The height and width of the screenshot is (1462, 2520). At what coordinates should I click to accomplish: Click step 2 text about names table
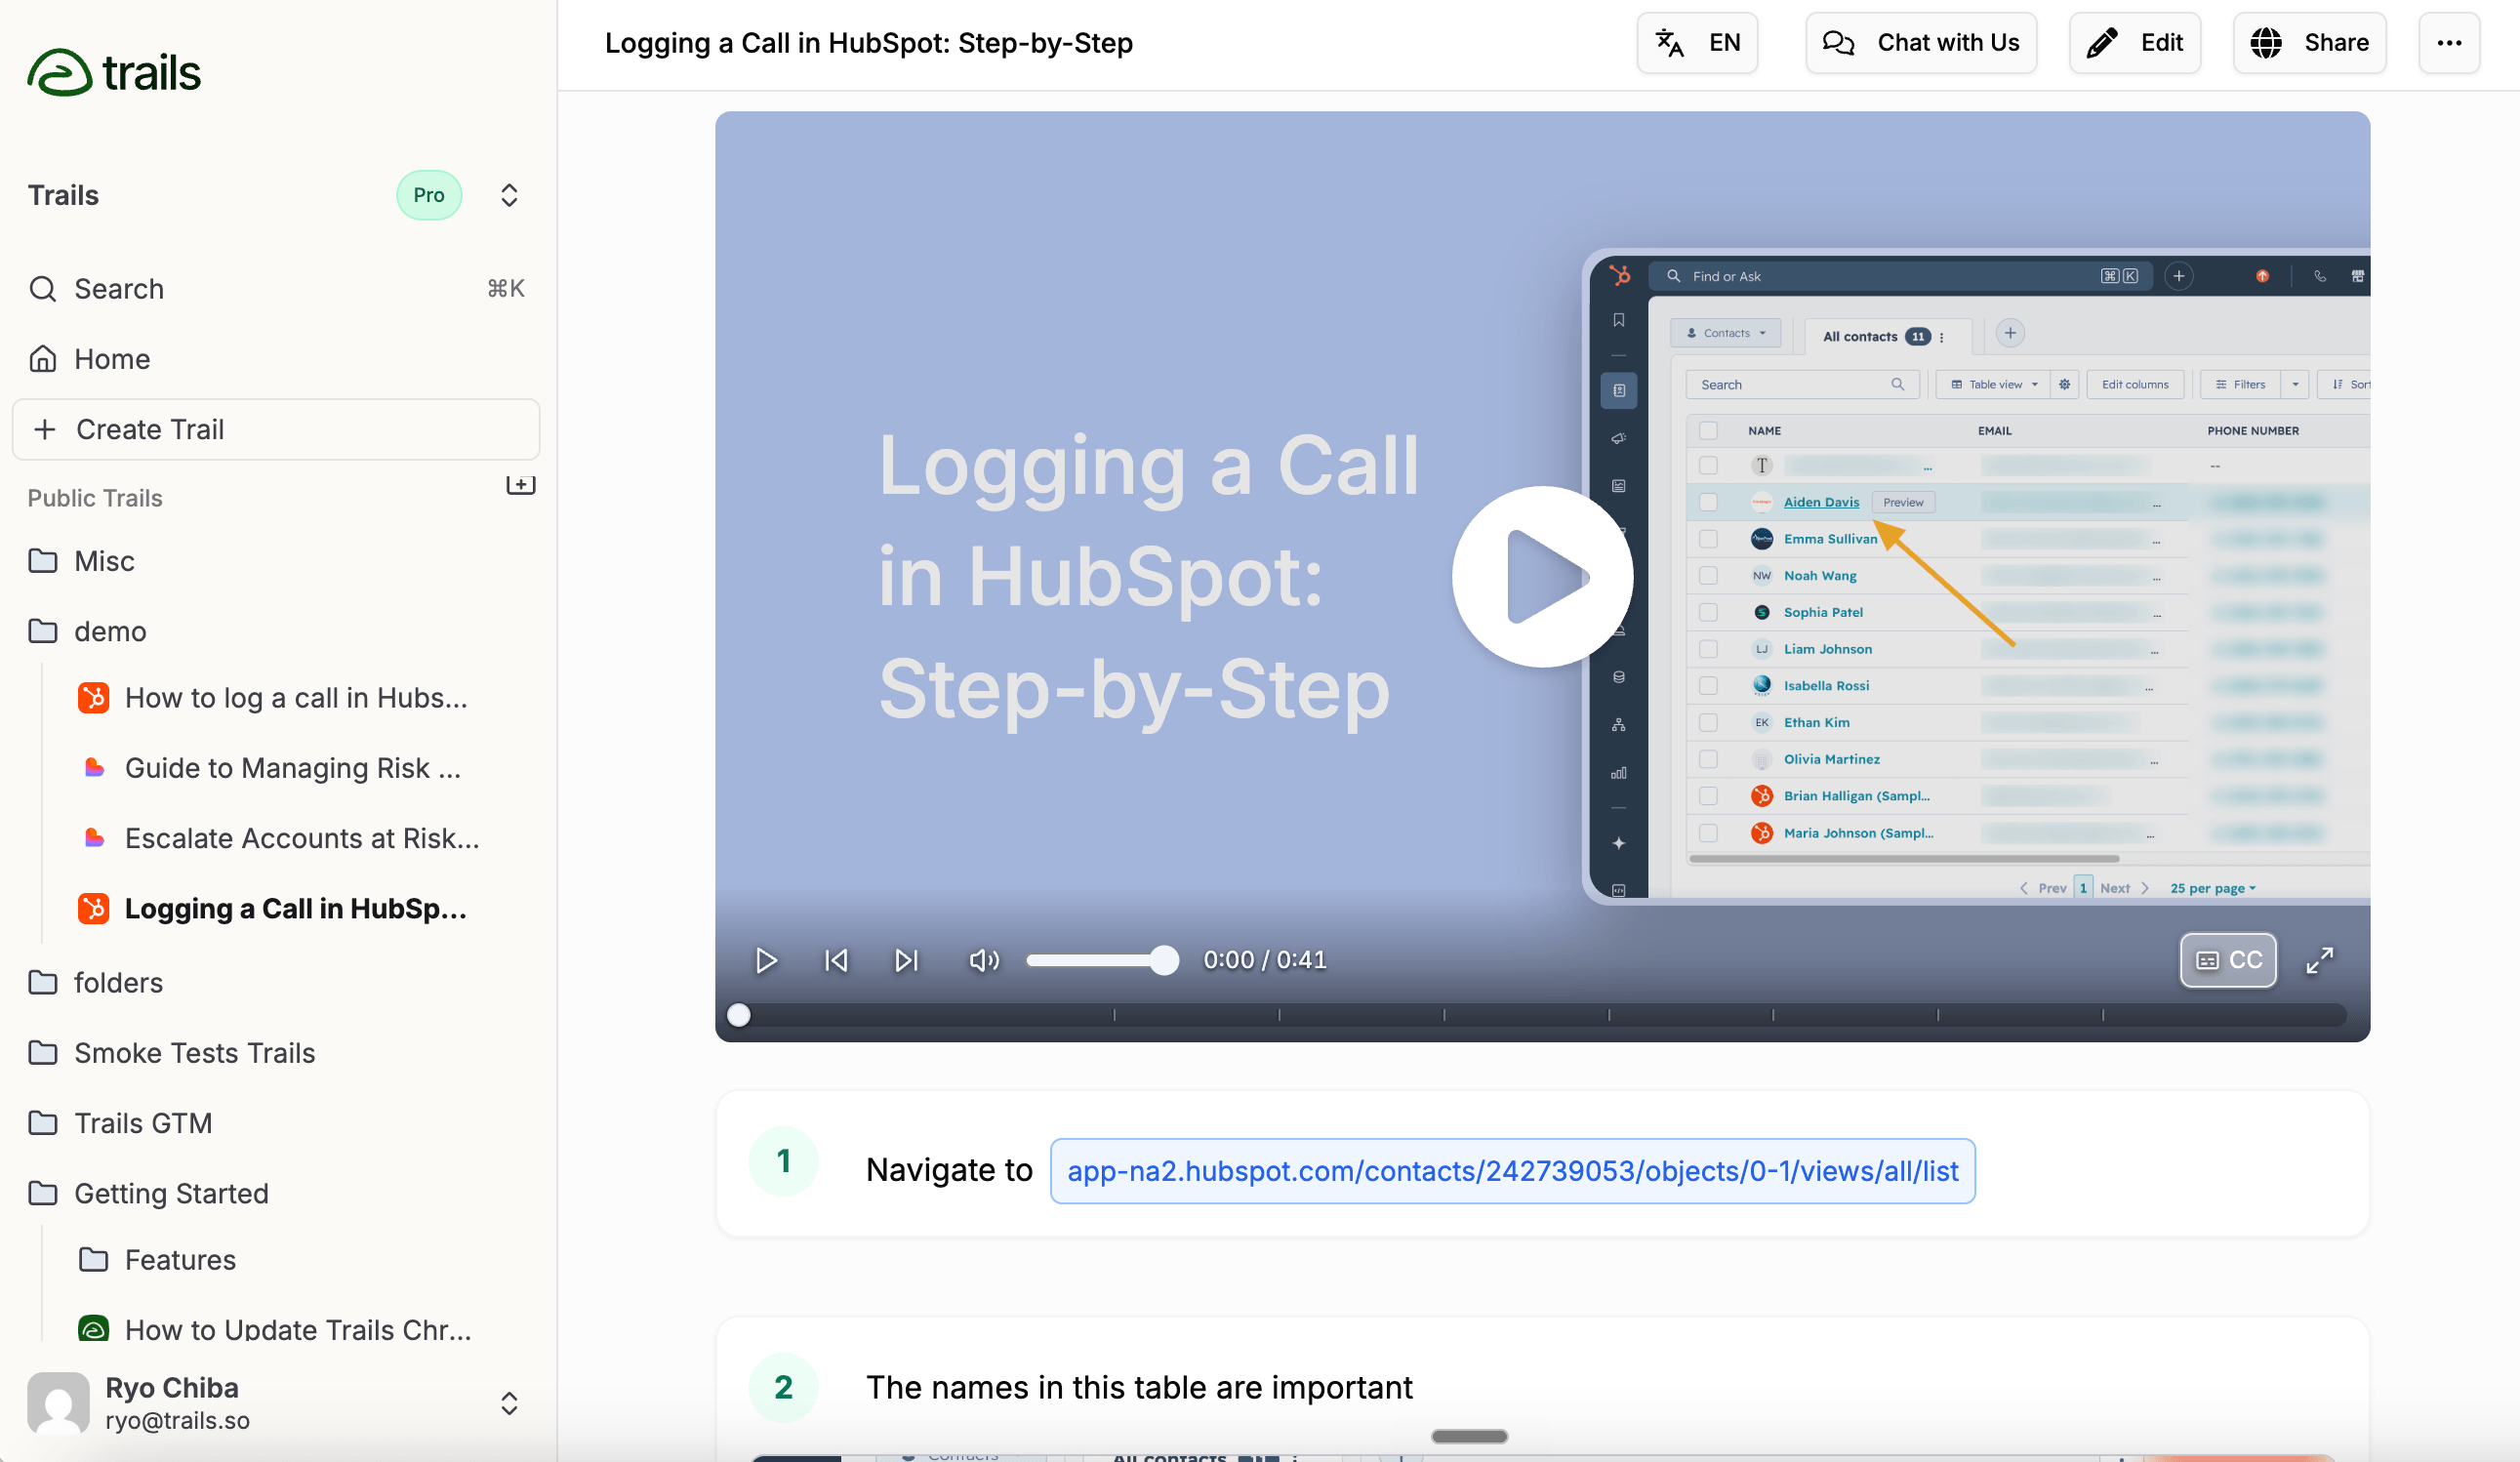(x=1139, y=1387)
